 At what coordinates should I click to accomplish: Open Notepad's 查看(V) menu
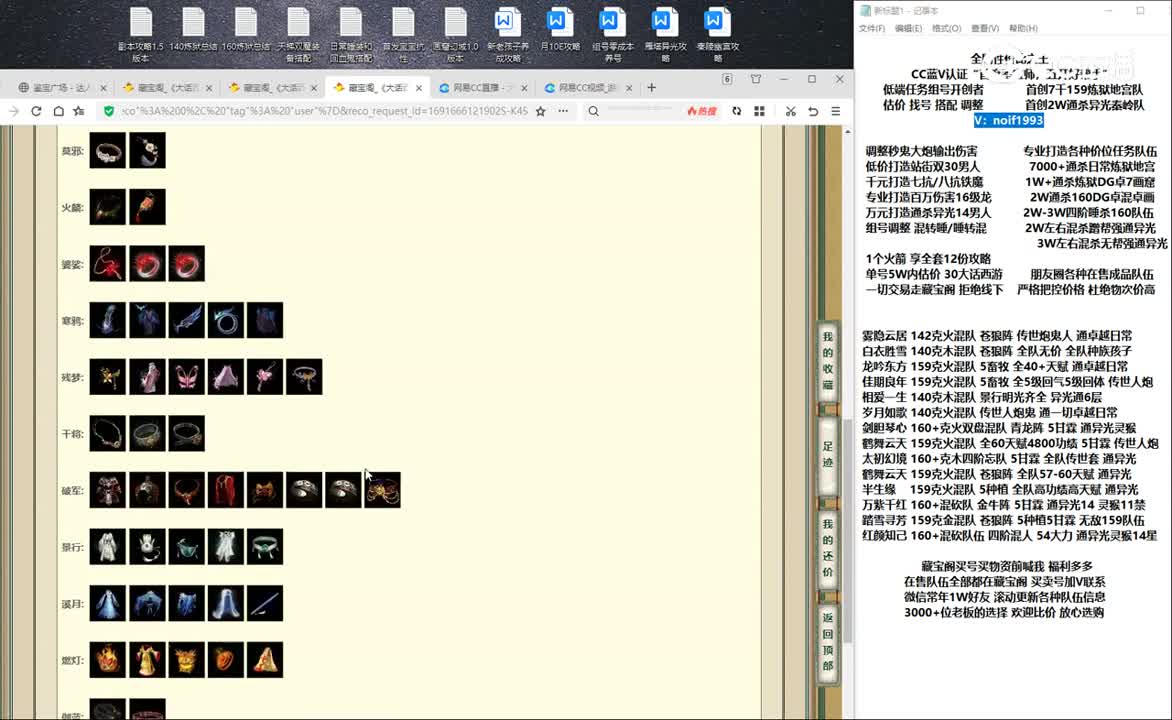[985, 28]
